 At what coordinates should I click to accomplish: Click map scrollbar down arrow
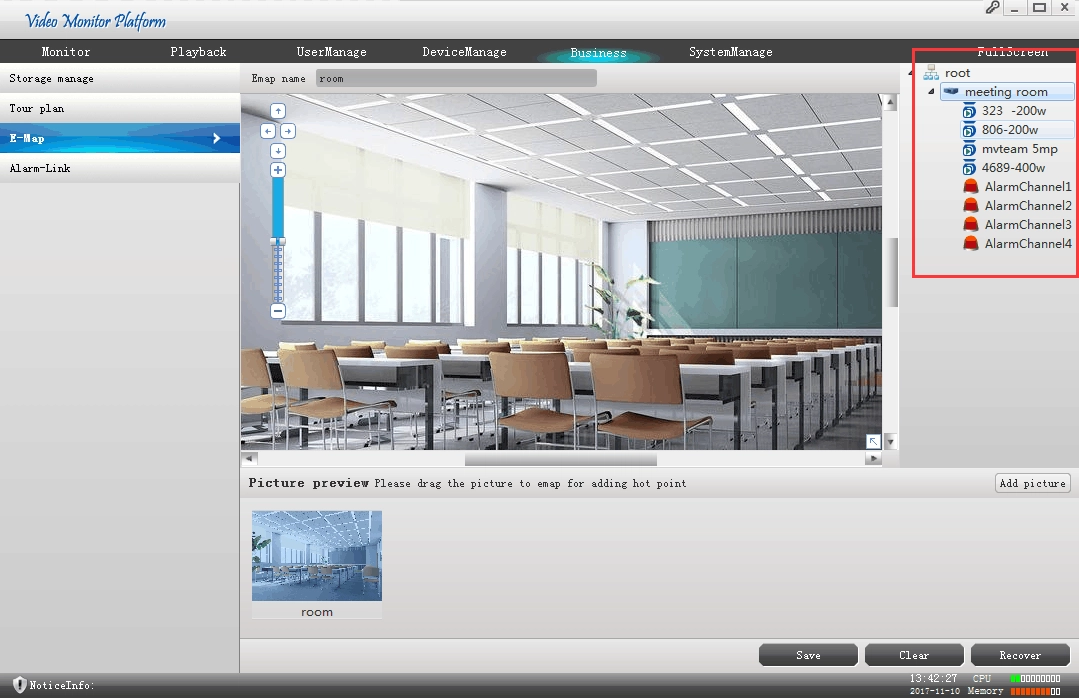click(890, 442)
